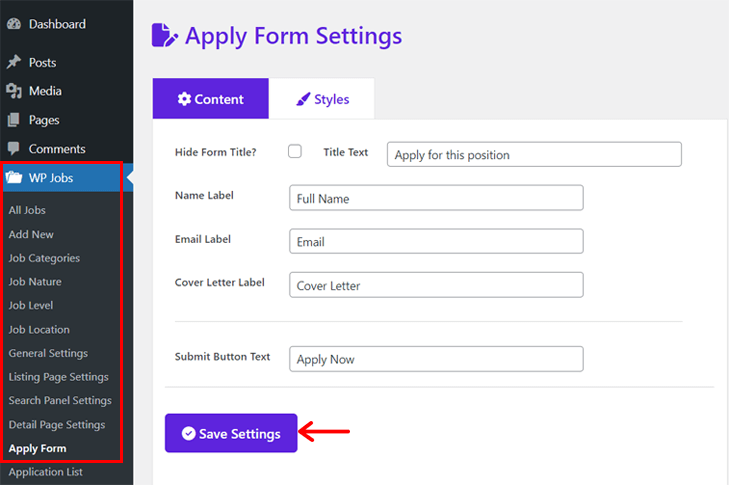Click the Posts pushpin icon
The image size is (729, 485).
click(x=14, y=62)
